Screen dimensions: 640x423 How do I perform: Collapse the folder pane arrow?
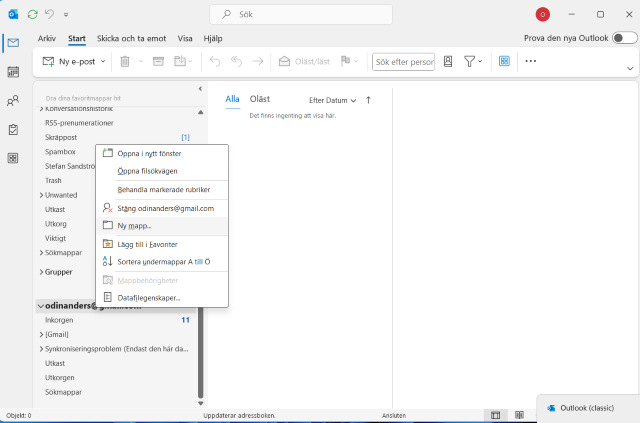(200, 89)
